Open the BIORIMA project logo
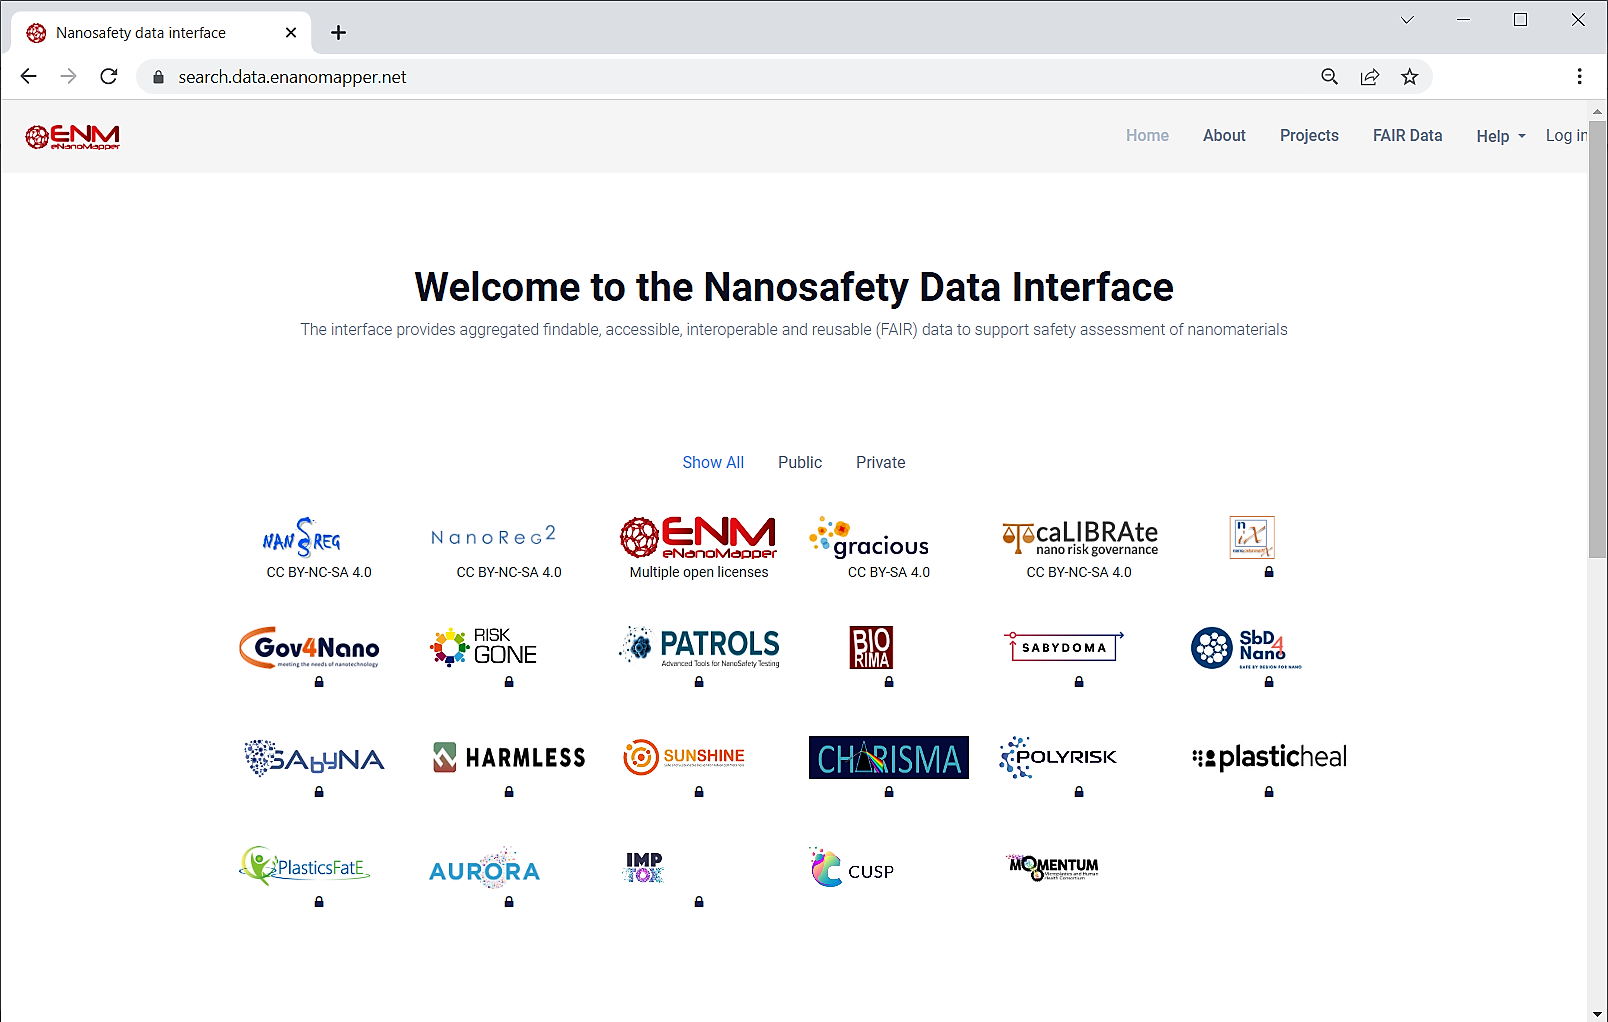The image size is (1608, 1022). tap(871, 648)
